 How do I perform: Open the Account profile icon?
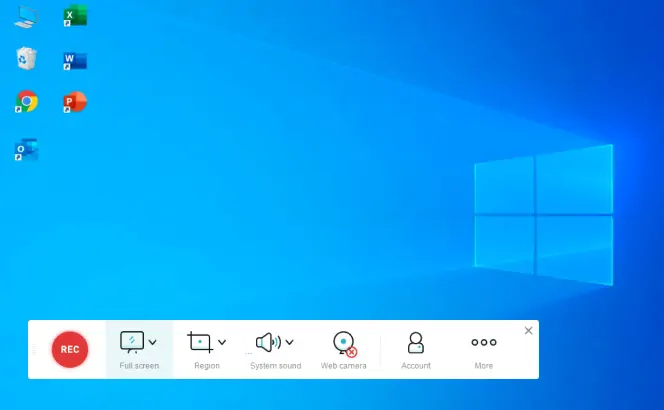415,343
